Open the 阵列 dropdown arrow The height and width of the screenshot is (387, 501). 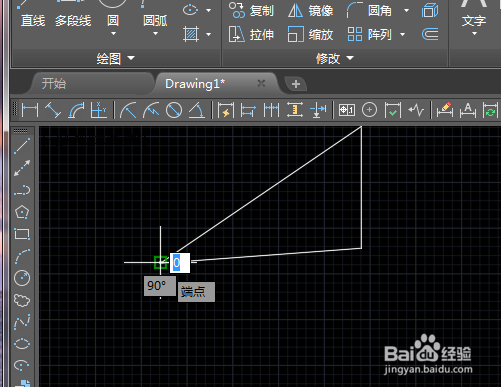tap(402, 34)
